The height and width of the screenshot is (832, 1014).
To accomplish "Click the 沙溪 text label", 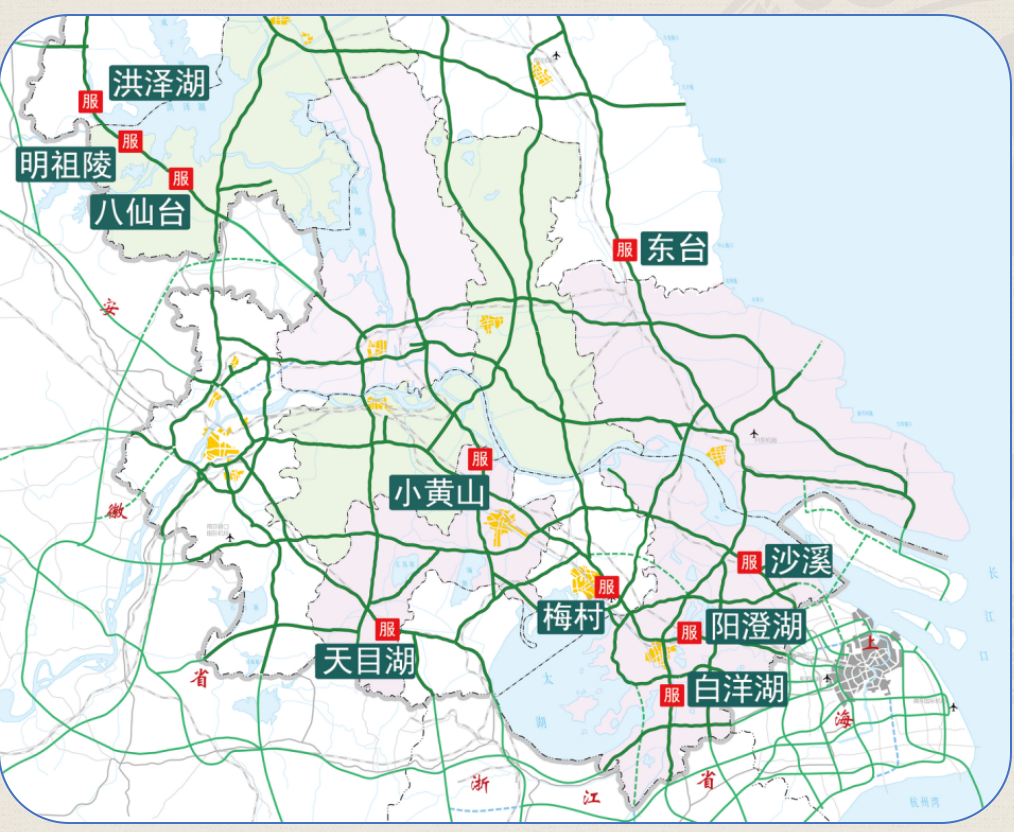I will (x=800, y=561).
